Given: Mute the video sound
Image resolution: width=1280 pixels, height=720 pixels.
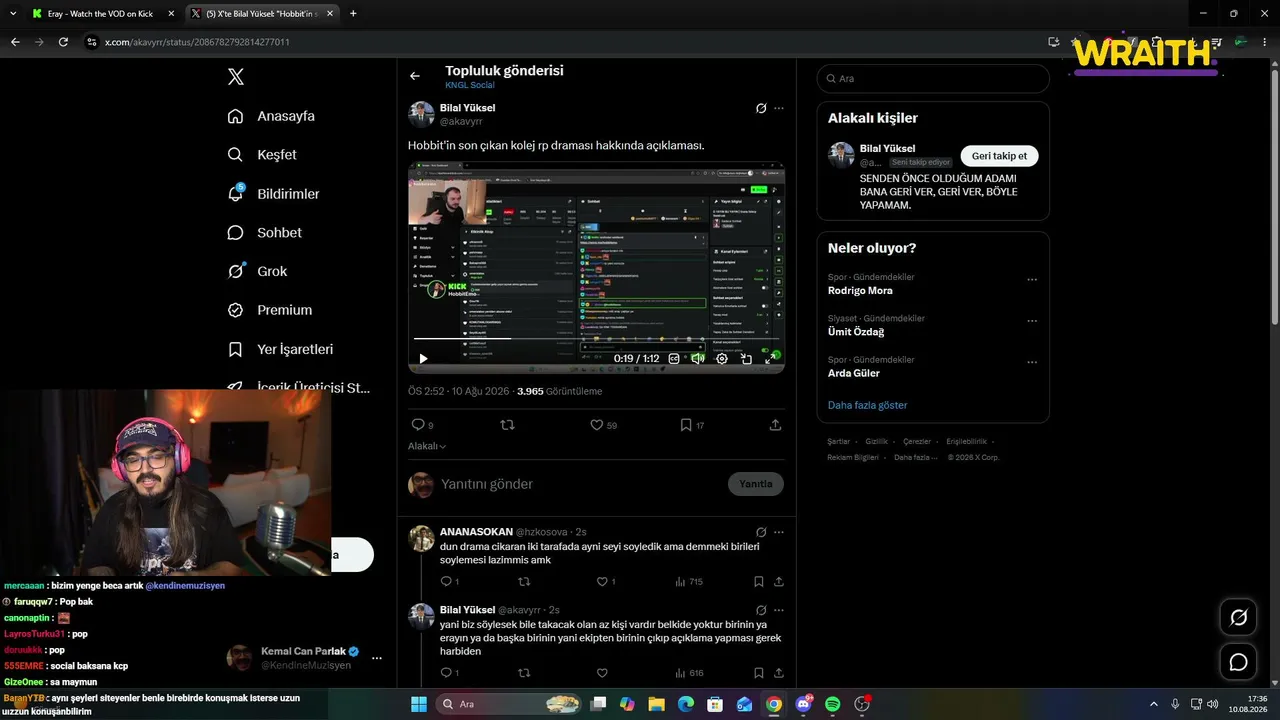Looking at the screenshot, I should point(698,358).
